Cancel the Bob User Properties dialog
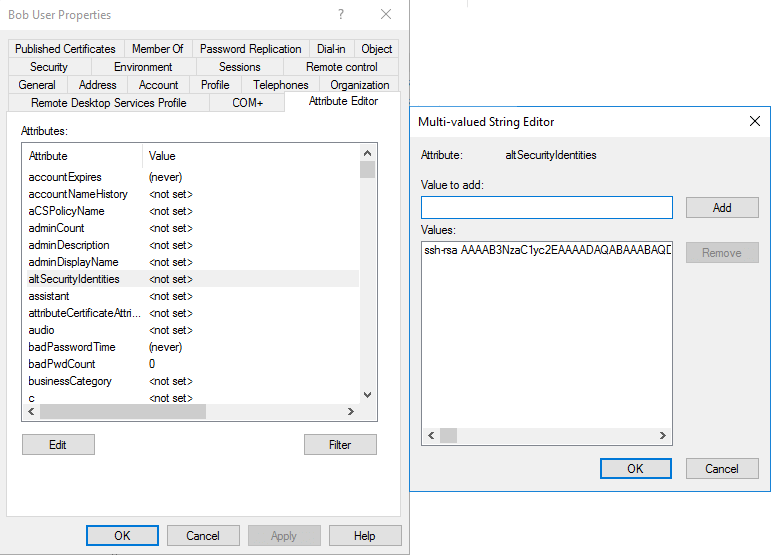771x555 pixels. tap(203, 535)
